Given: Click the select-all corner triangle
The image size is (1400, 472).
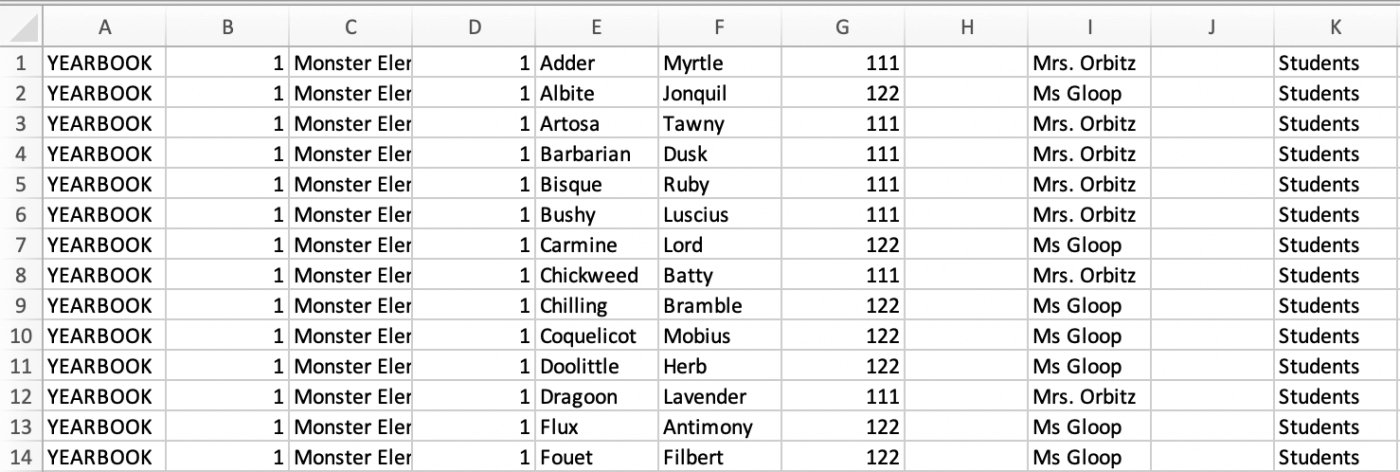Looking at the screenshot, I should click(x=21, y=27).
